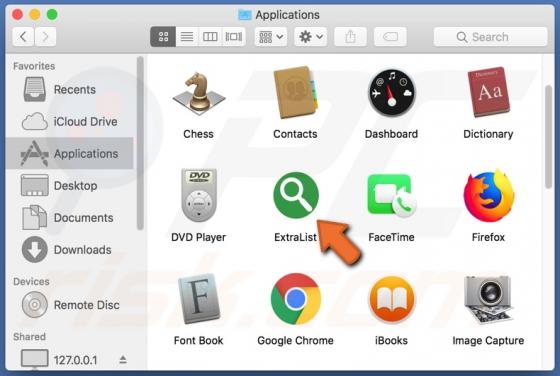Select the Dashboard app icon

[x=391, y=93]
